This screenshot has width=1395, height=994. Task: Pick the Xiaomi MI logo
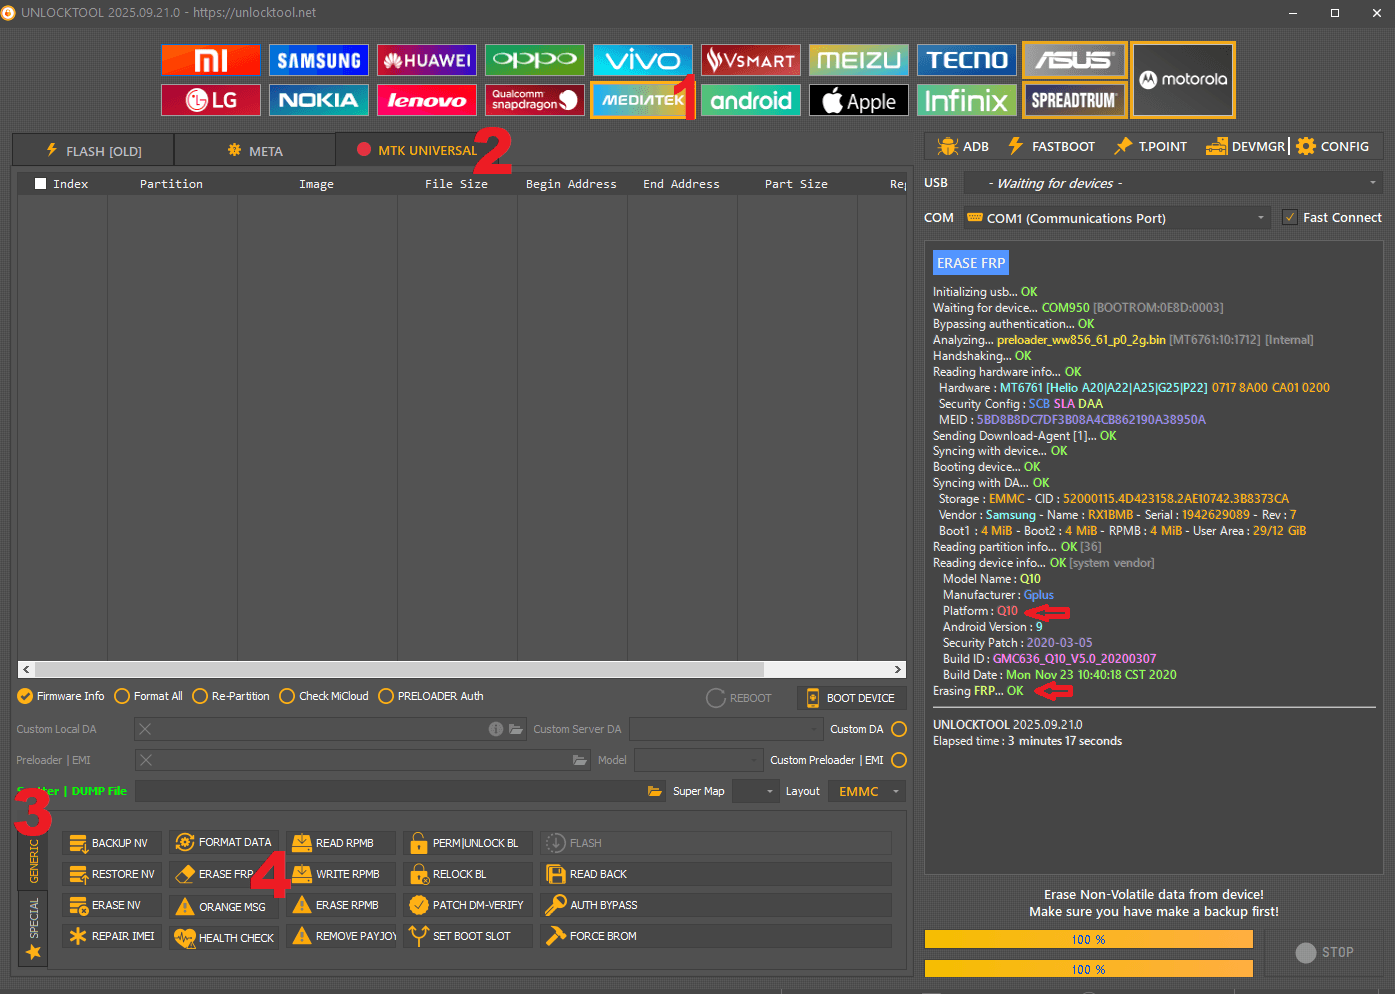pyautogui.click(x=210, y=61)
